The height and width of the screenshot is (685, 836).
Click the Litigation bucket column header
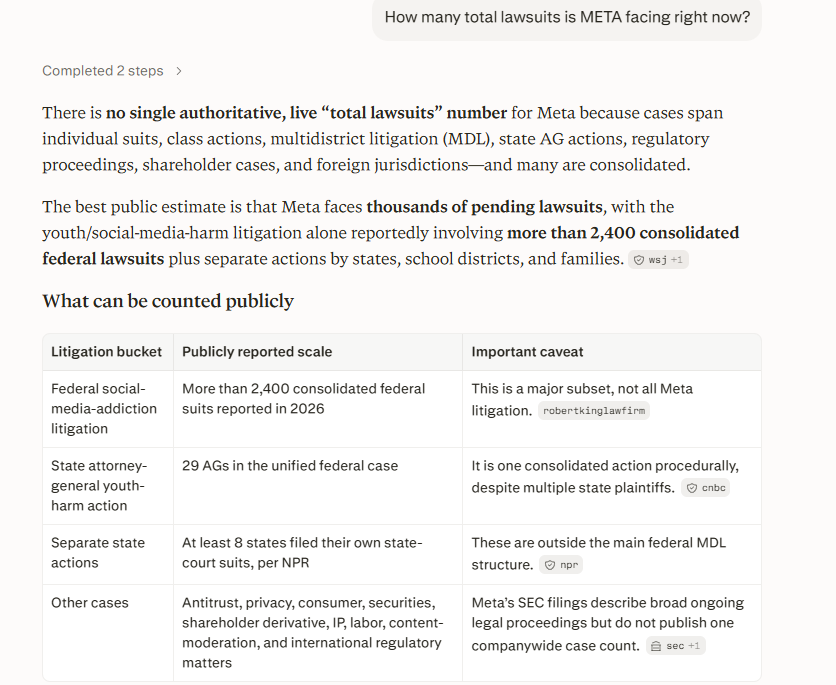106,352
